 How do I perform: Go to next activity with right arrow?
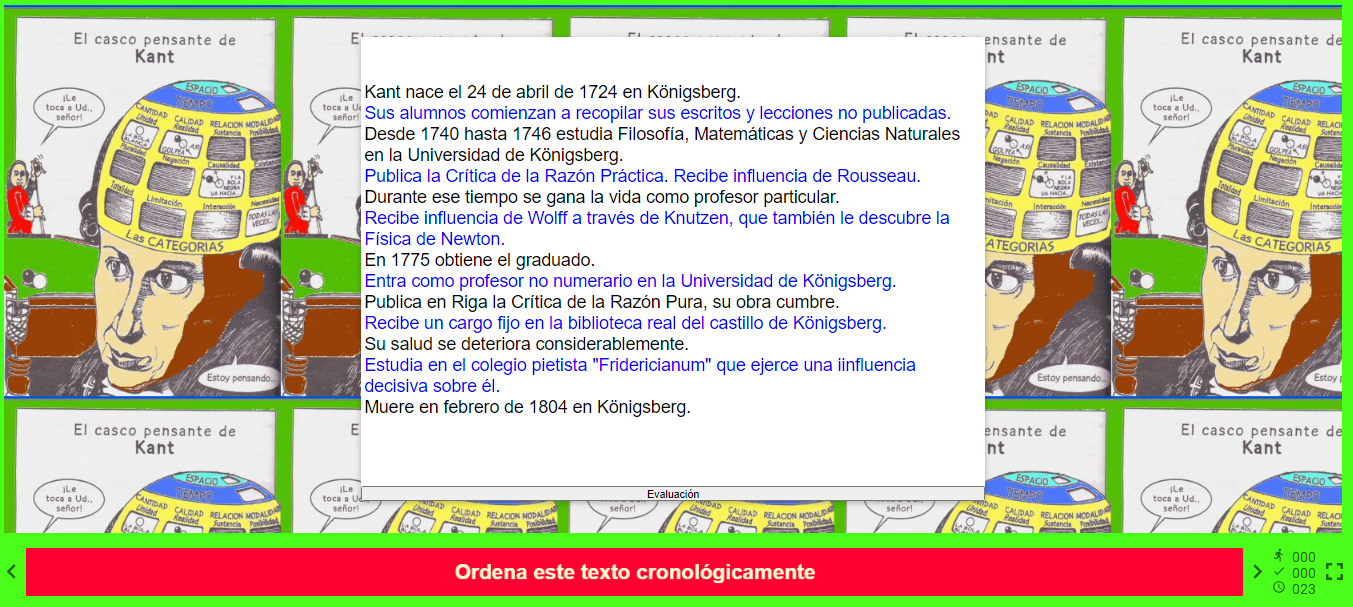point(1258,572)
